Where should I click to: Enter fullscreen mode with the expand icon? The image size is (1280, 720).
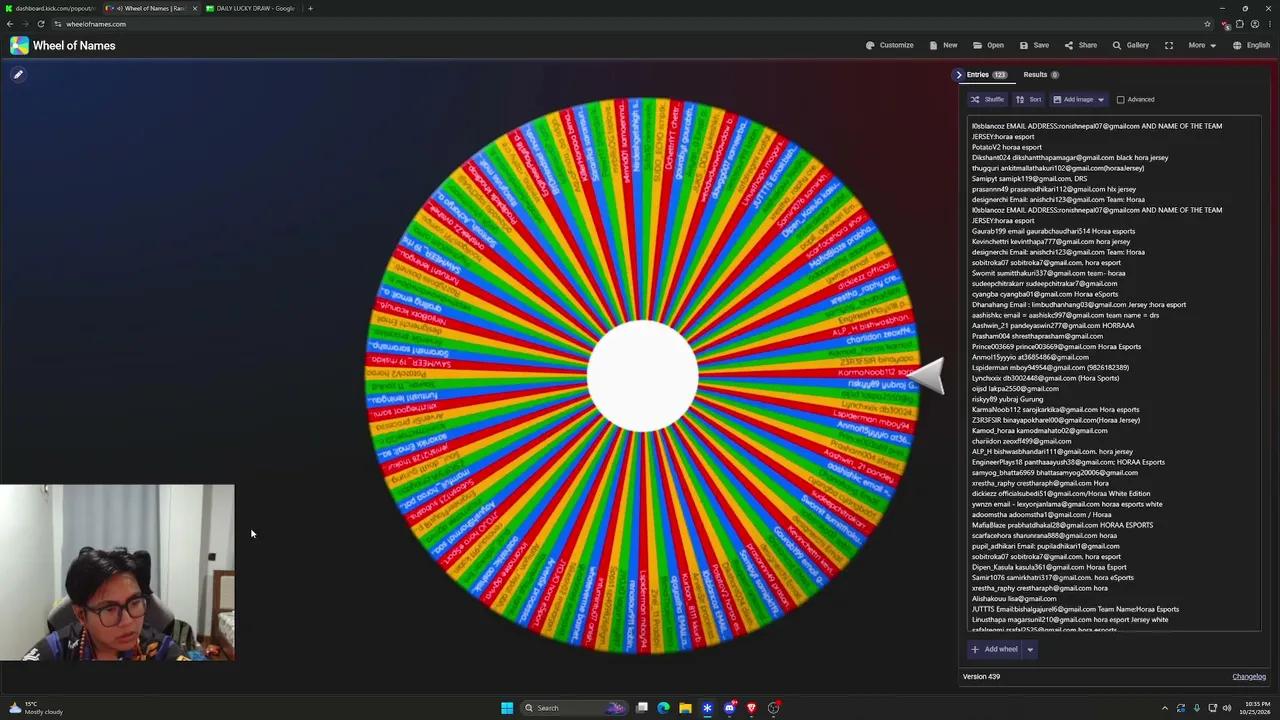point(1168,45)
